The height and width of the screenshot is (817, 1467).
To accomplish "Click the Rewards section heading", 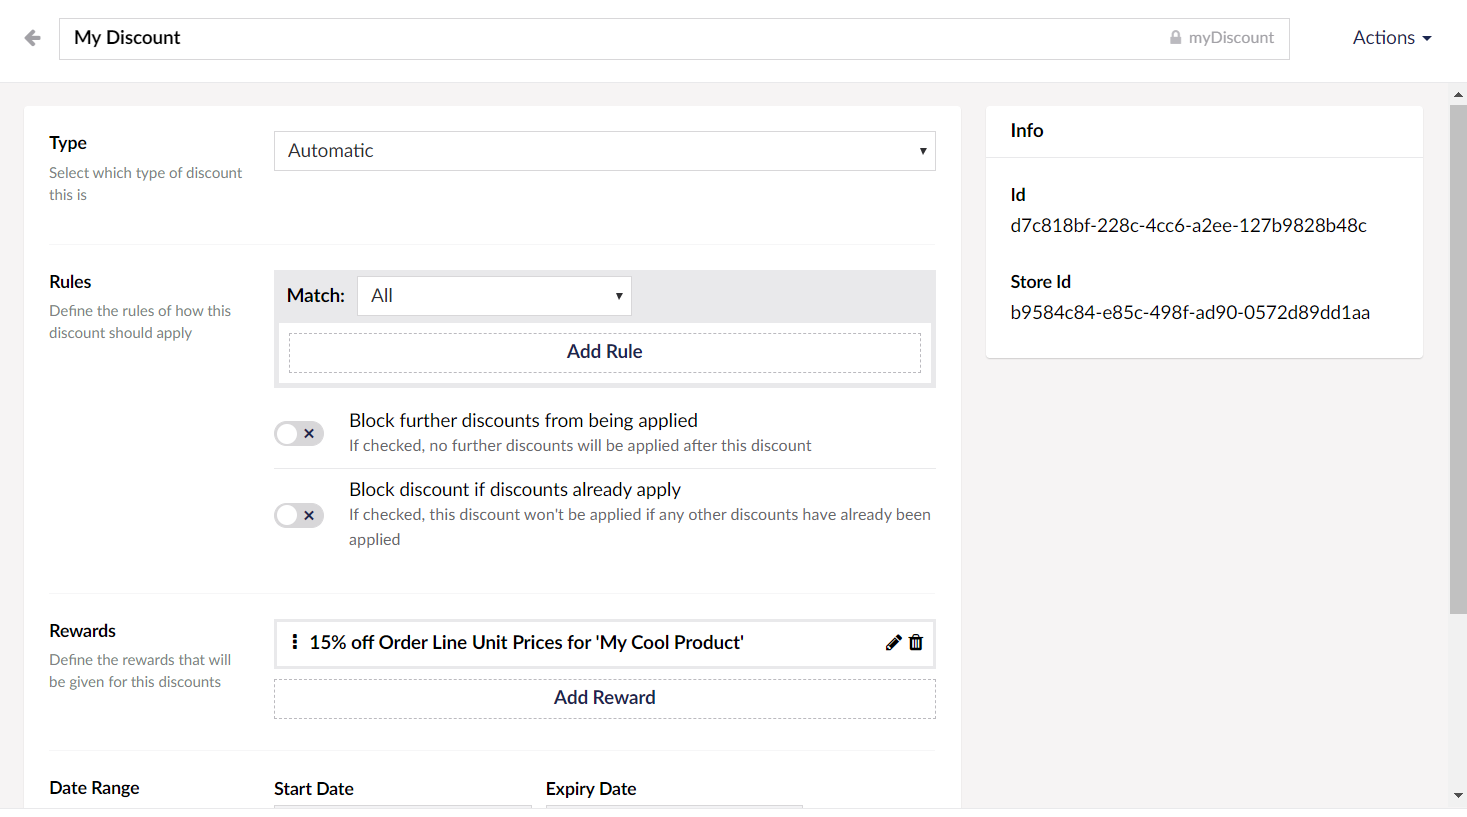I will [x=82, y=631].
